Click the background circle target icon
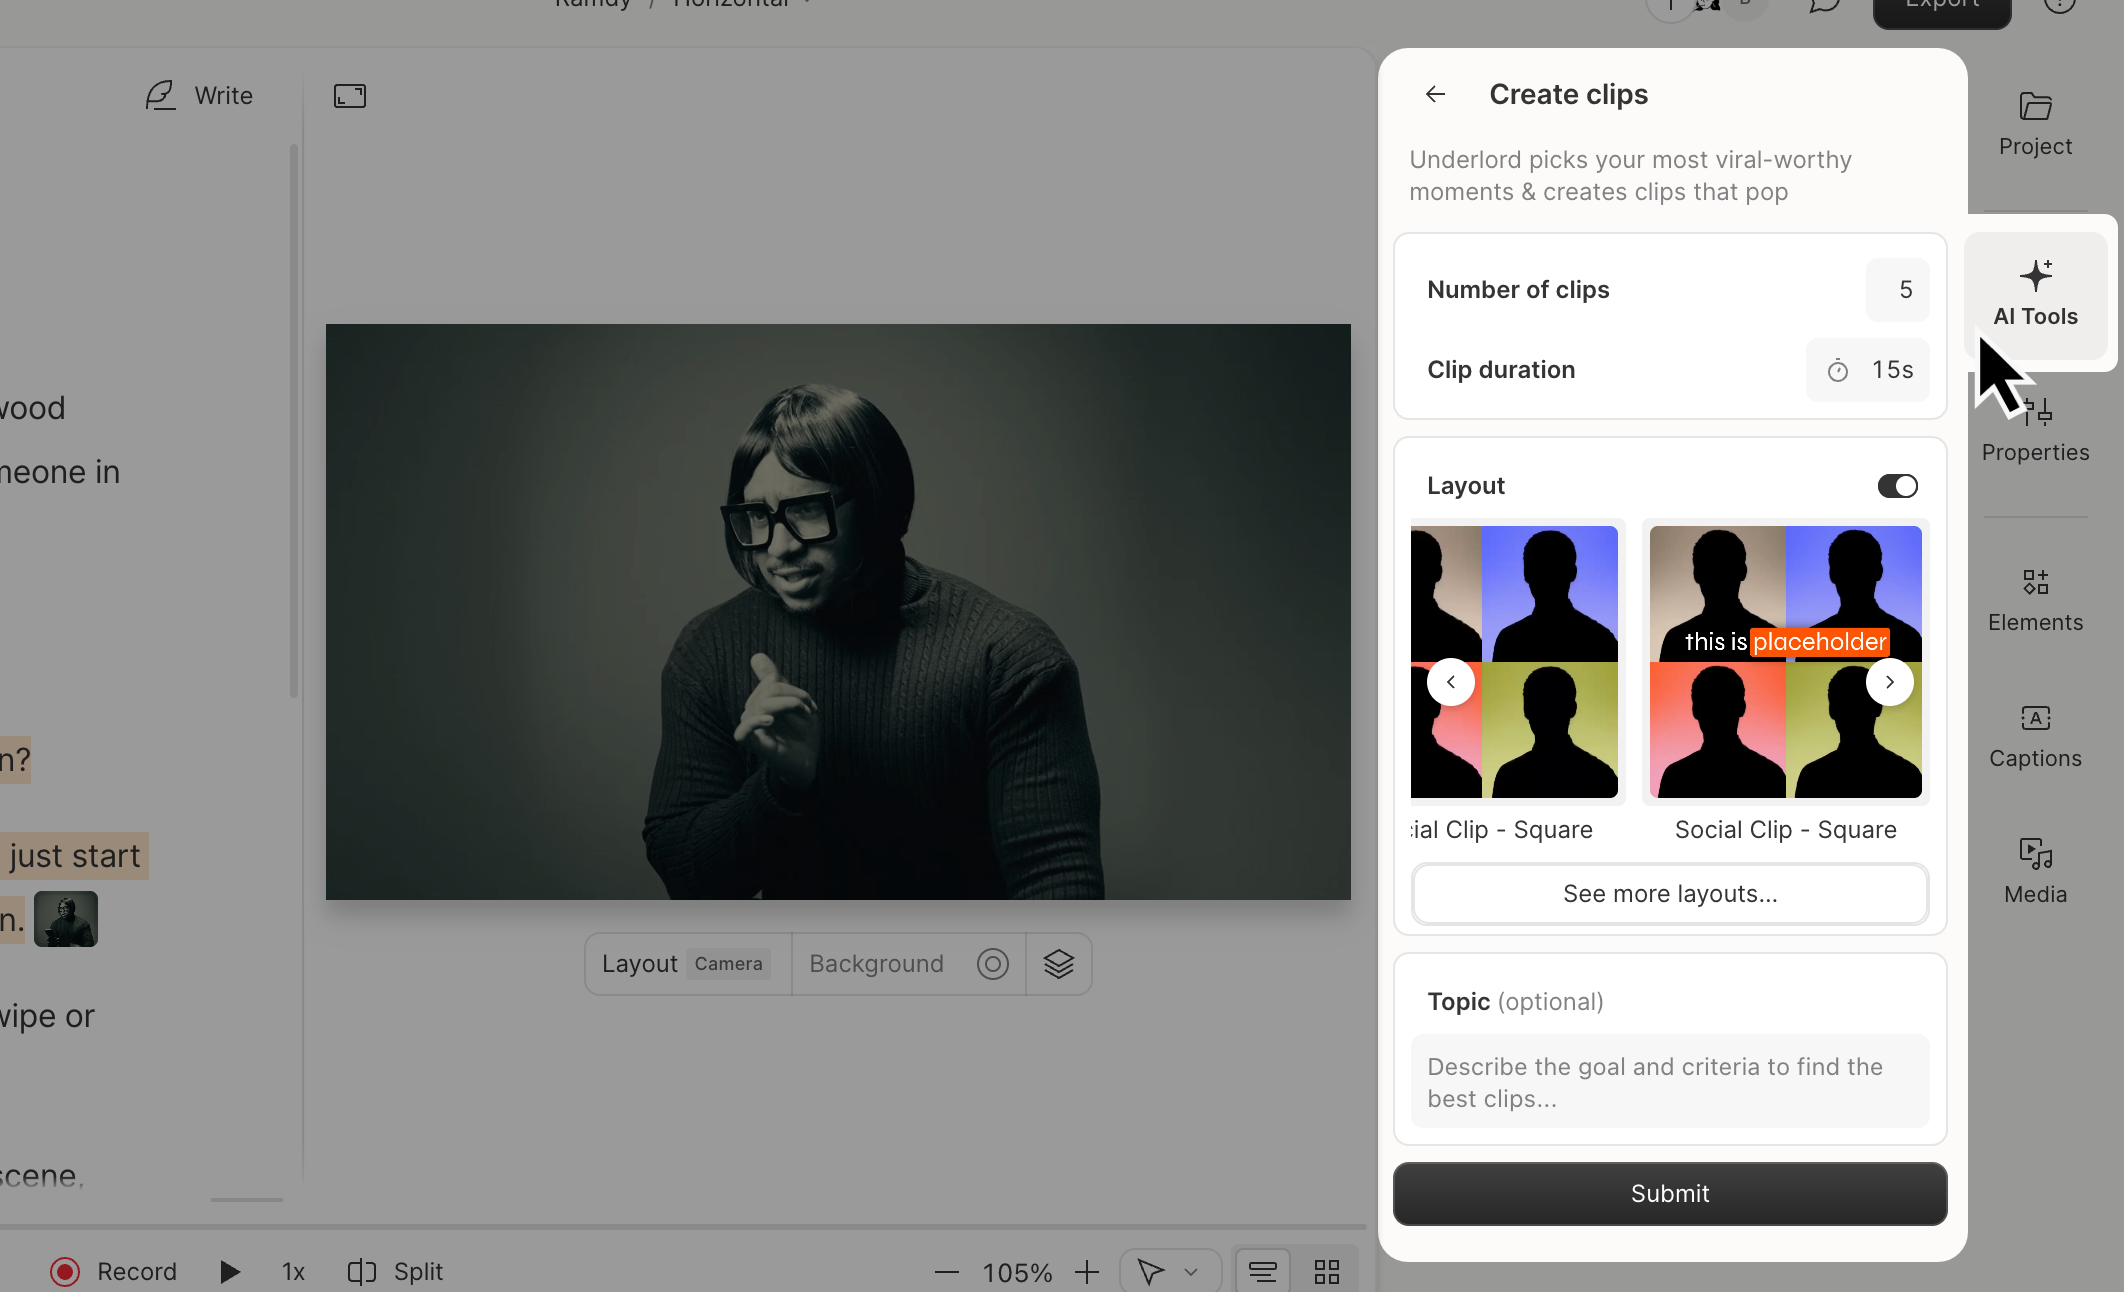Viewport: 2124px width, 1292px height. coord(992,964)
